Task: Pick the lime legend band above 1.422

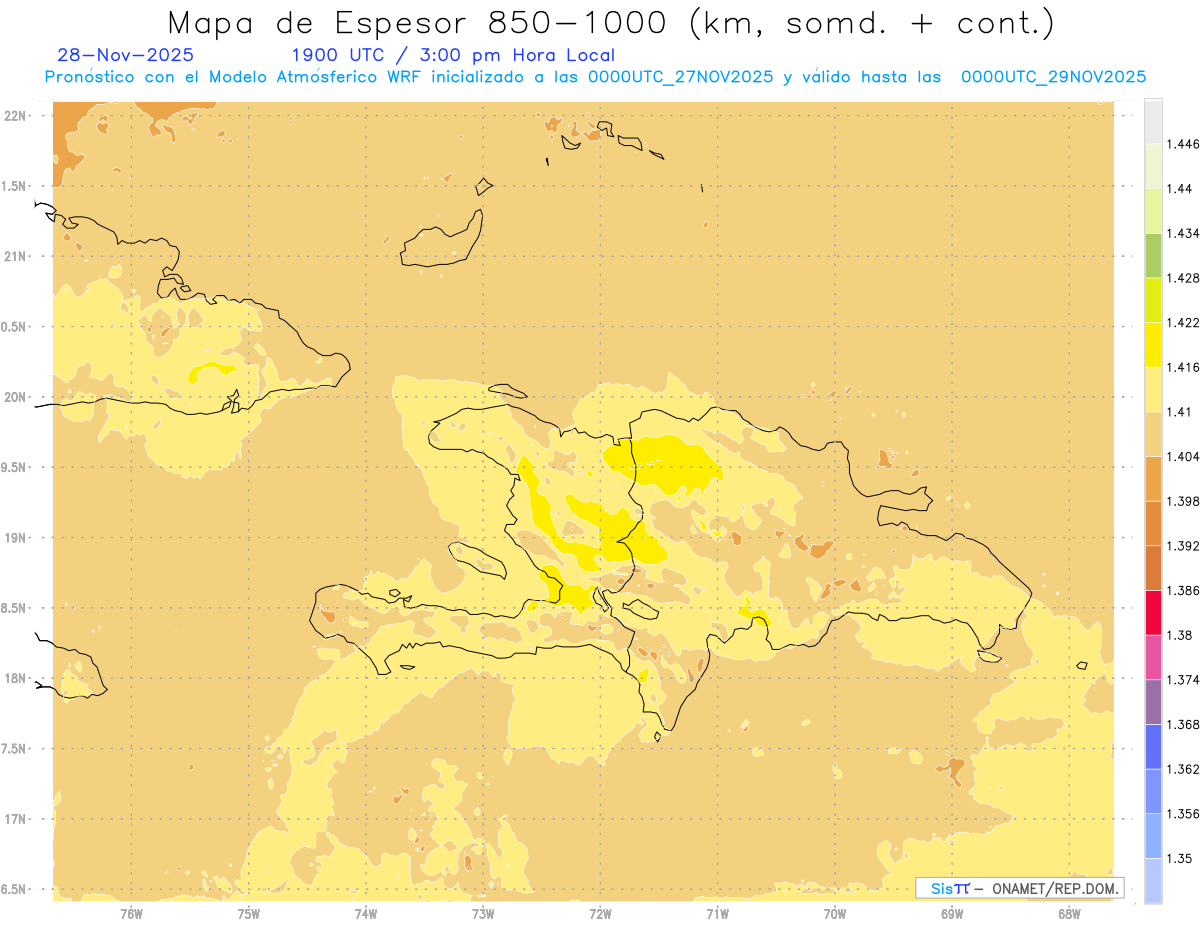Action: pyautogui.click(x=1153, y=300)
